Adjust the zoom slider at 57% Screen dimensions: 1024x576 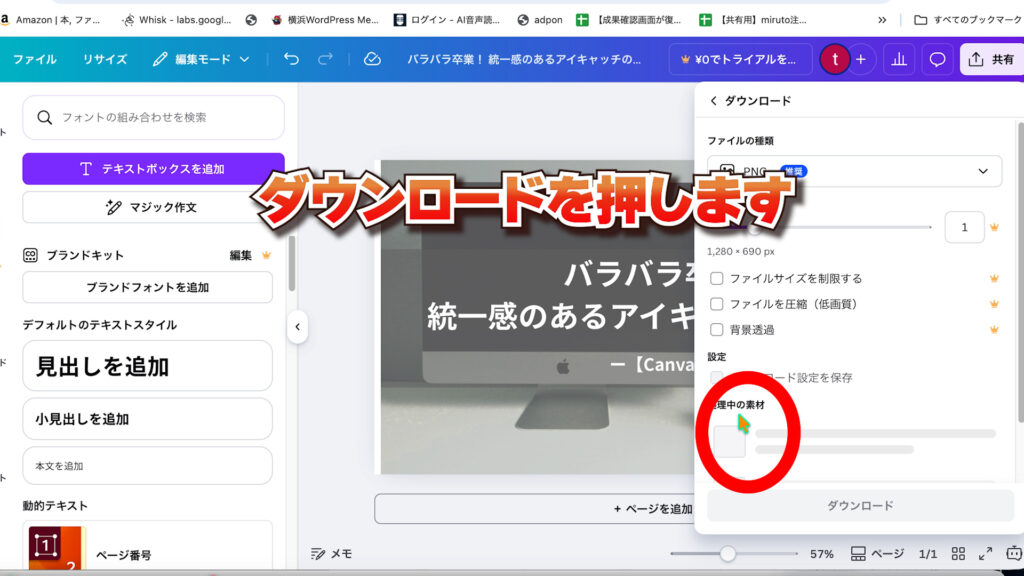click(728, 553)
